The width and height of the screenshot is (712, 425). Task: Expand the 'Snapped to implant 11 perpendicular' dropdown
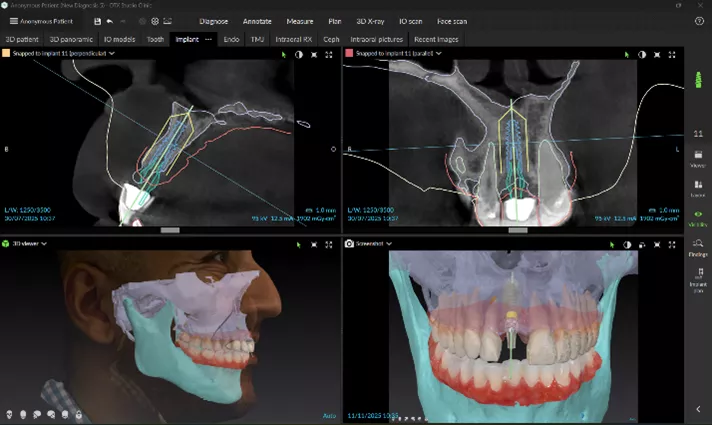click(x=111, y=54)
